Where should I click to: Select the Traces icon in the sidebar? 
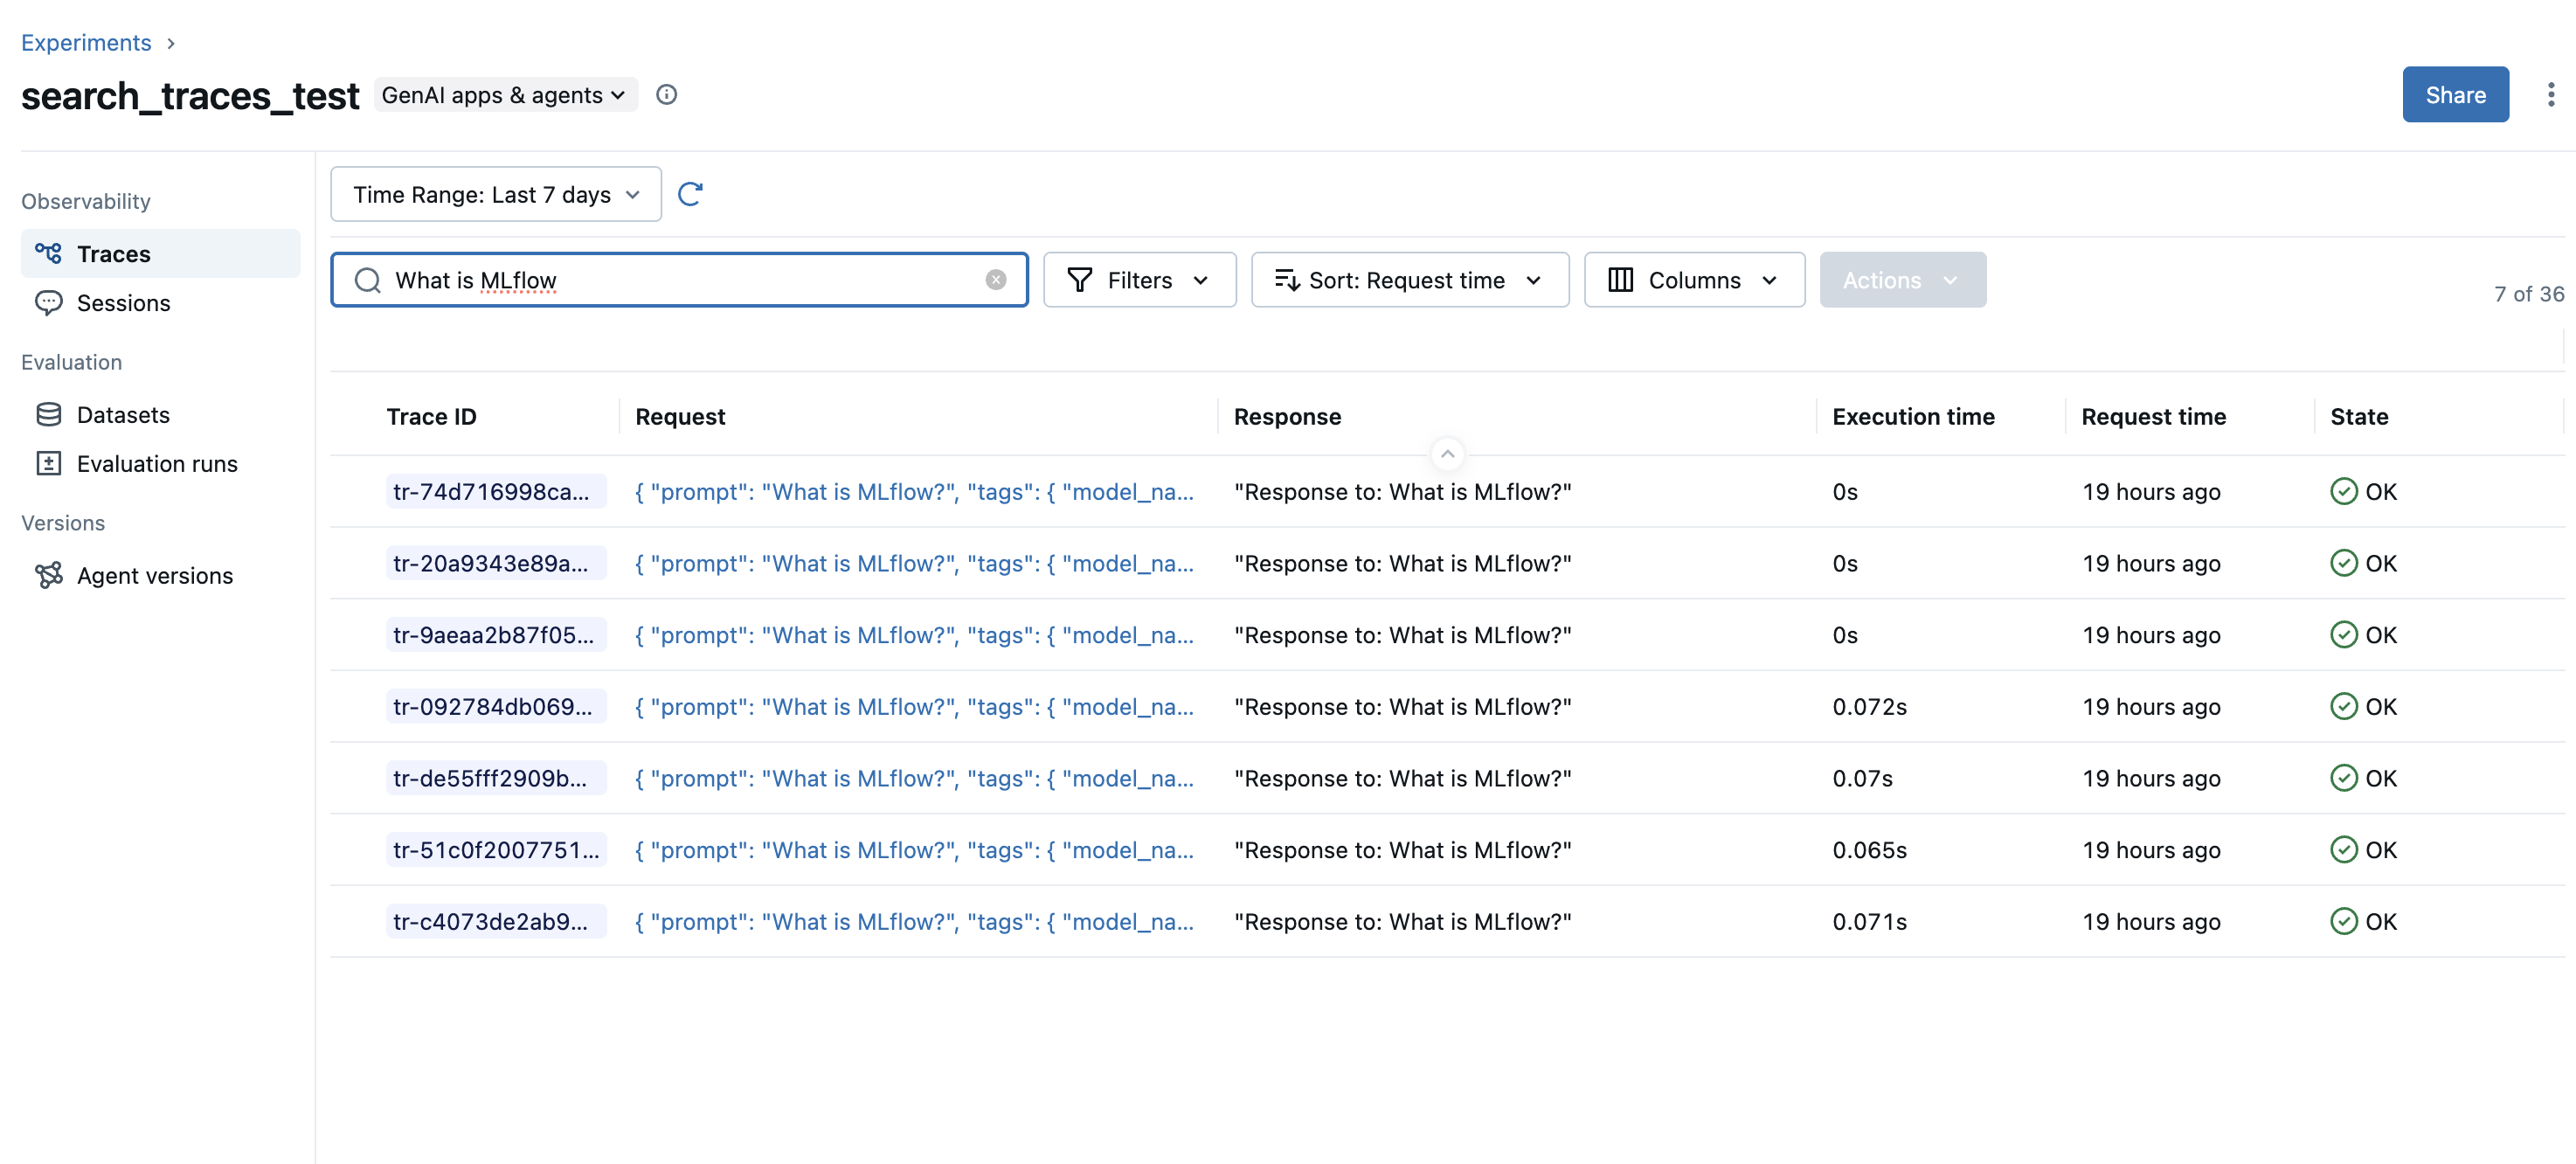tap(49, 253)
